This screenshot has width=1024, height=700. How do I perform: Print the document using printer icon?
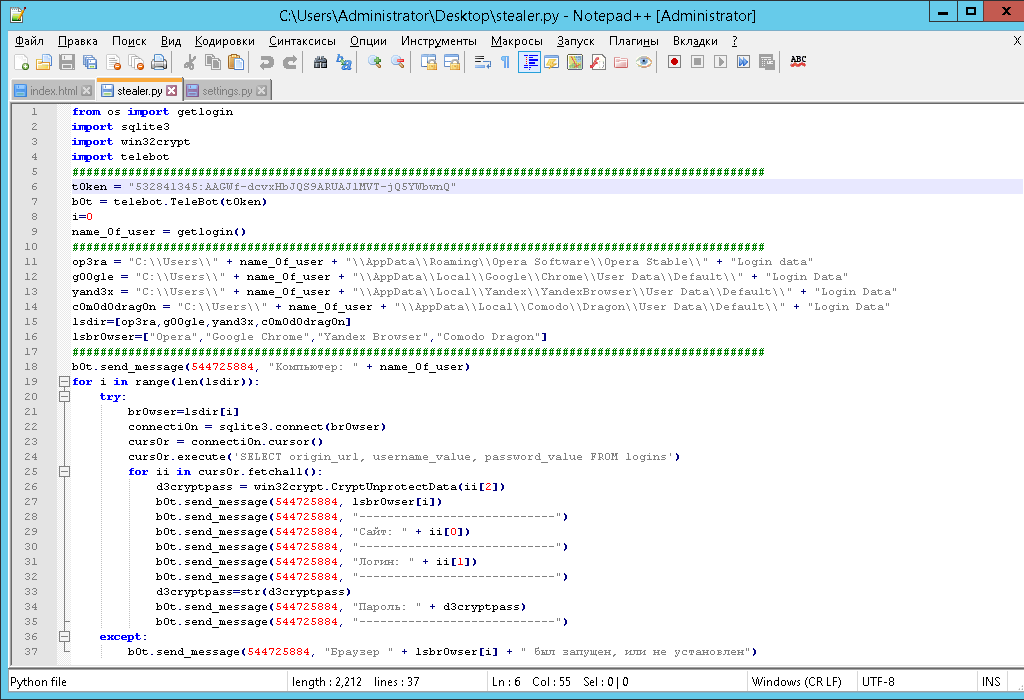click(x=159, y=62)
